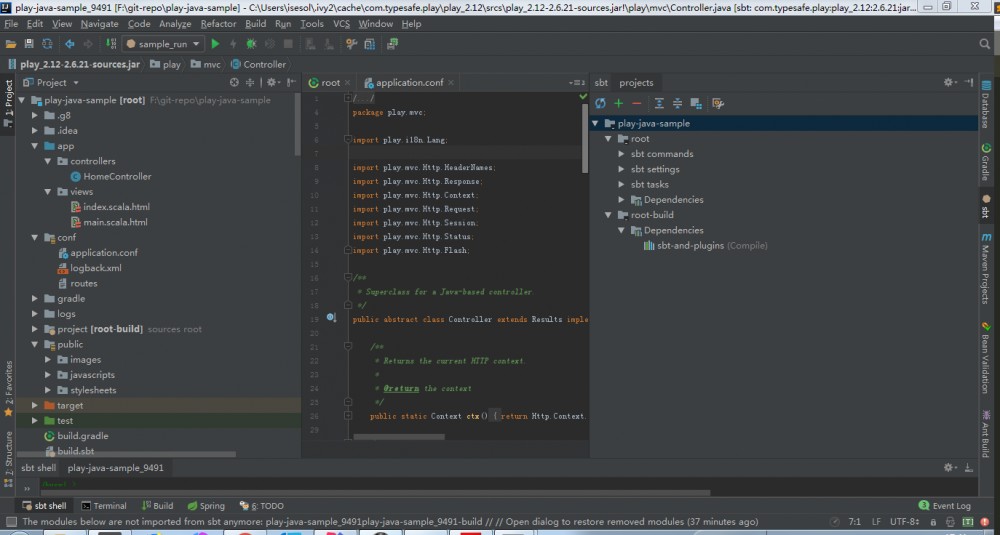The height and width of the screenshot is (535, 1000).
Task: Switch to the application.conf editor tab
Action: click(409, 83)
